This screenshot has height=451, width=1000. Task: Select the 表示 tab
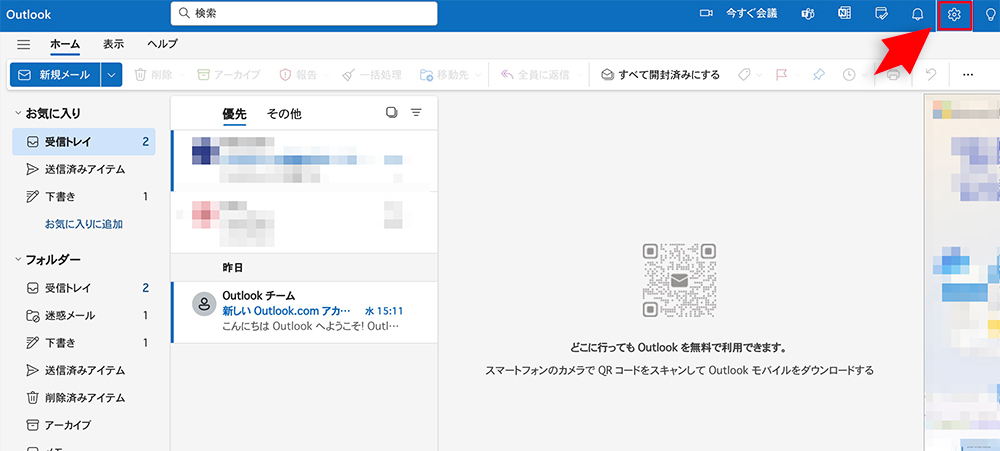[114, 44]
